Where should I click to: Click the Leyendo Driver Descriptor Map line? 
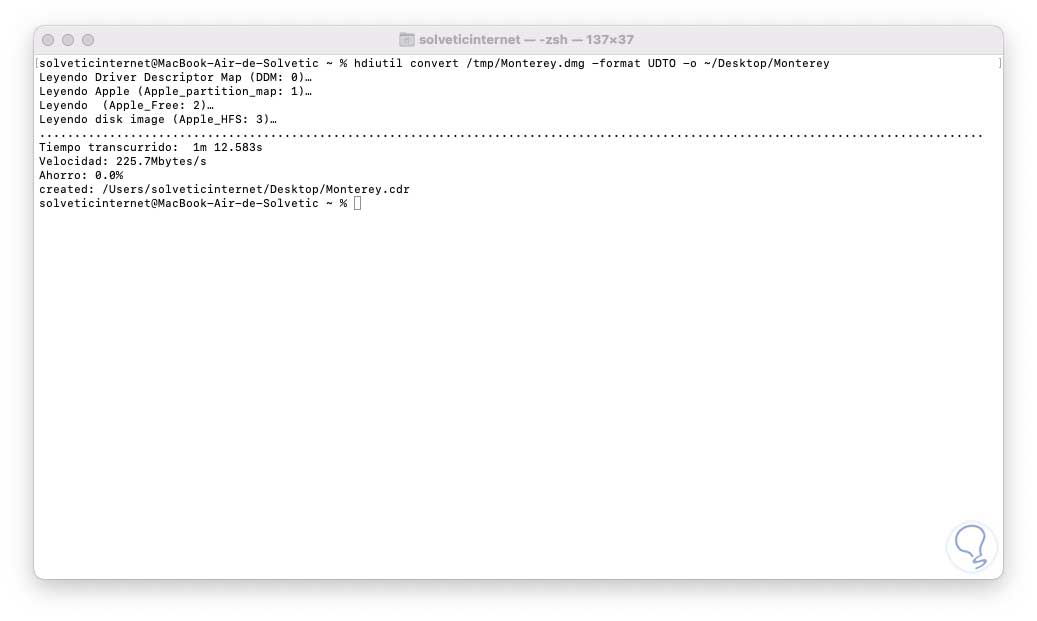(175, 77)
